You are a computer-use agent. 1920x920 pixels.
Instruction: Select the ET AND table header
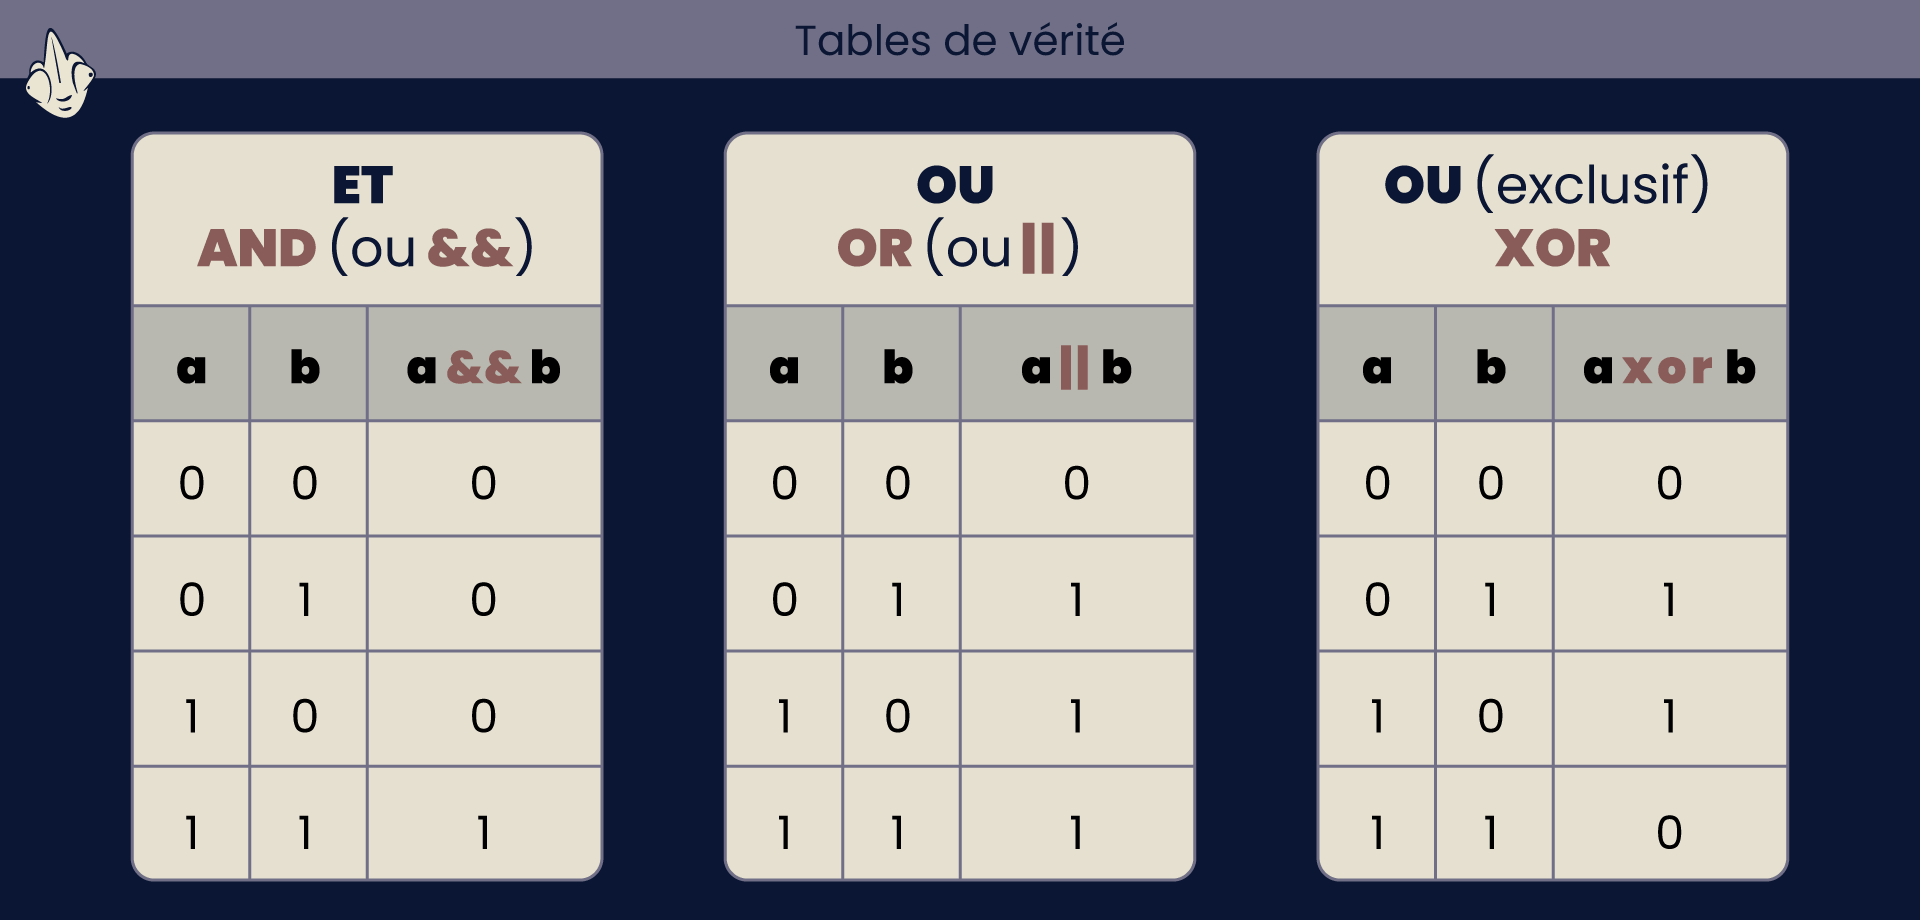[x=367, y=219]
